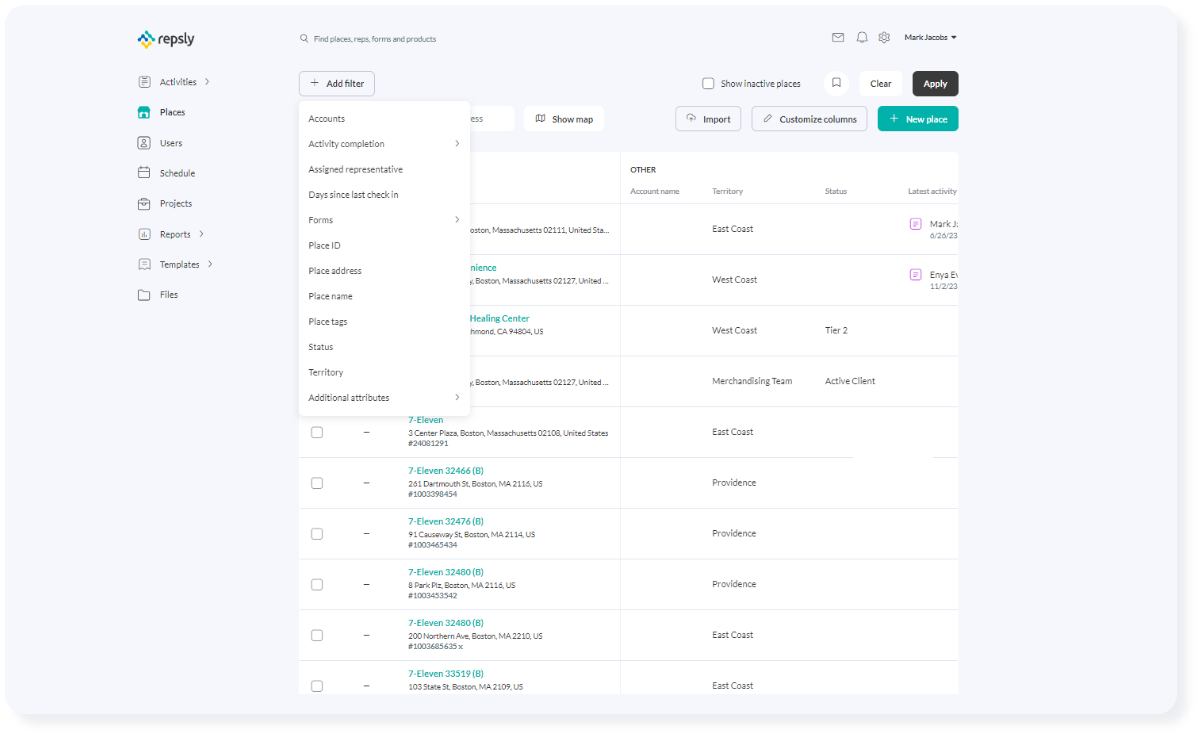
Task: Open the settings gear icon
Action: (x=884, y=38)
